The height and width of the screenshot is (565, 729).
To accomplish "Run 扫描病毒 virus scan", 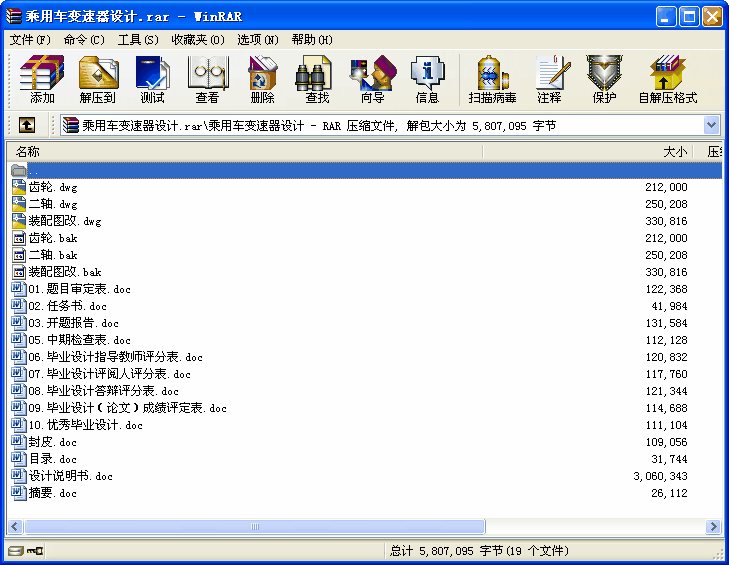I will click(492, 80).
